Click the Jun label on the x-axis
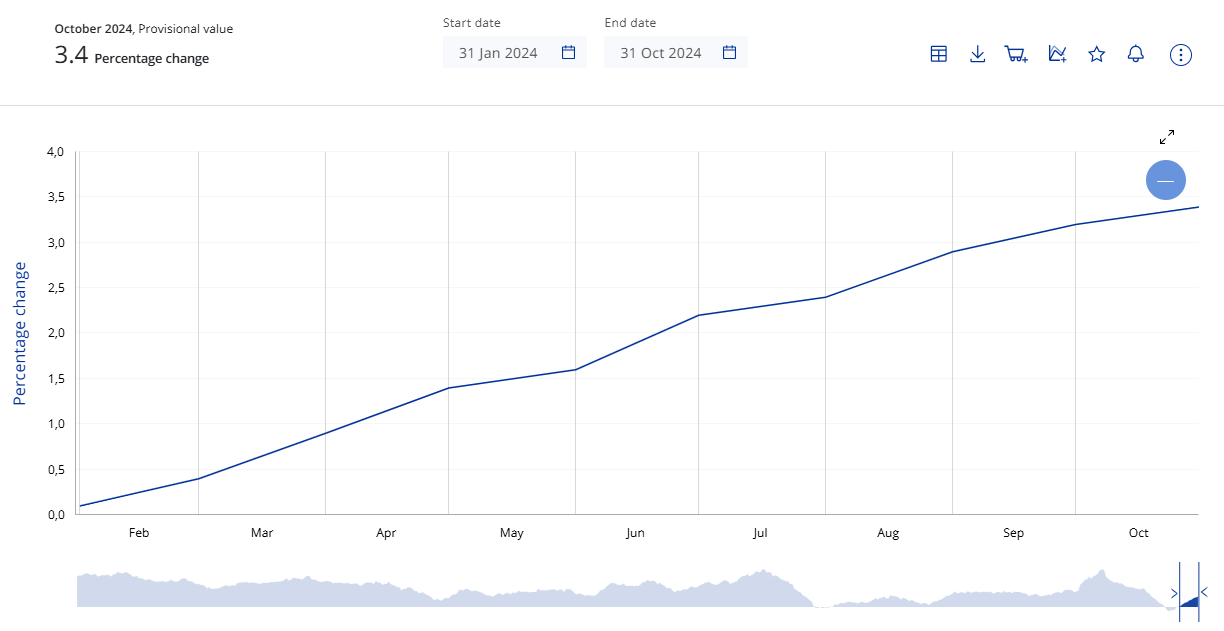This screenshot has width=1224, height=631. [635, 533]
